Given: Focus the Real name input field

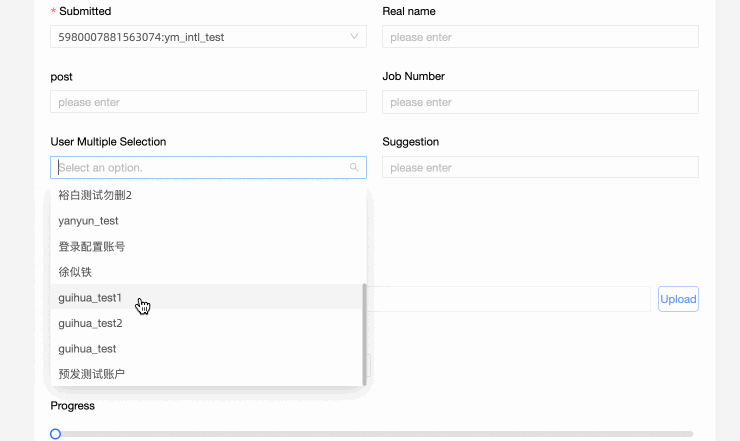Looking at the screenshot, I should click(540, 37).
